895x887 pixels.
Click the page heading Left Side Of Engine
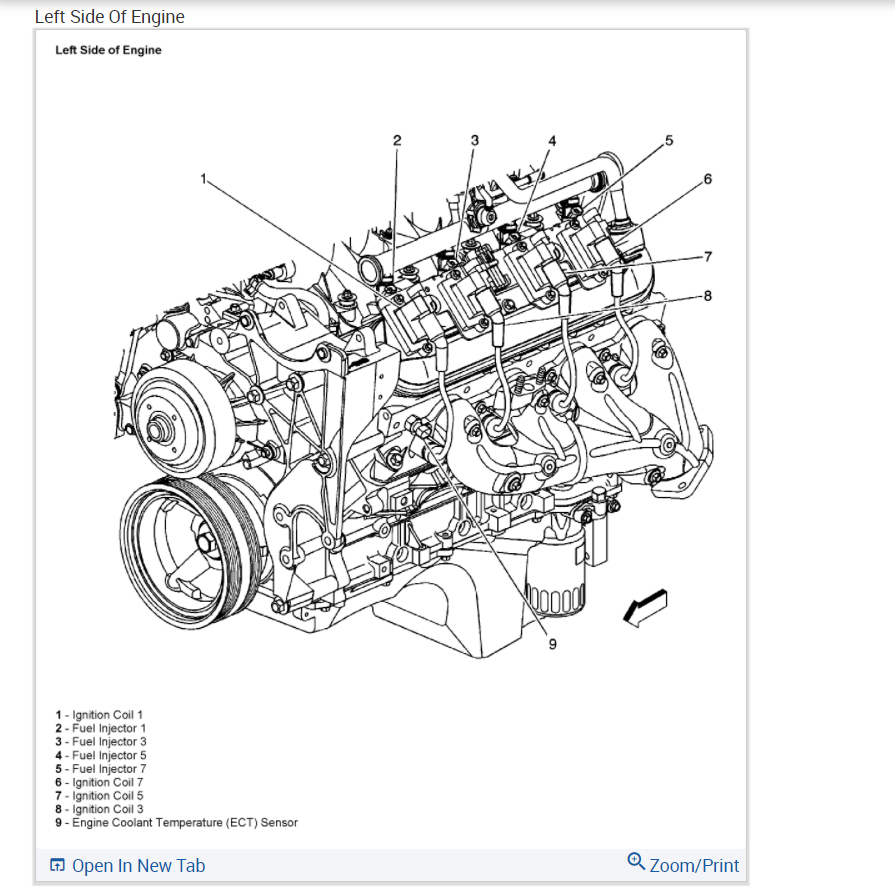click(110, 17)
